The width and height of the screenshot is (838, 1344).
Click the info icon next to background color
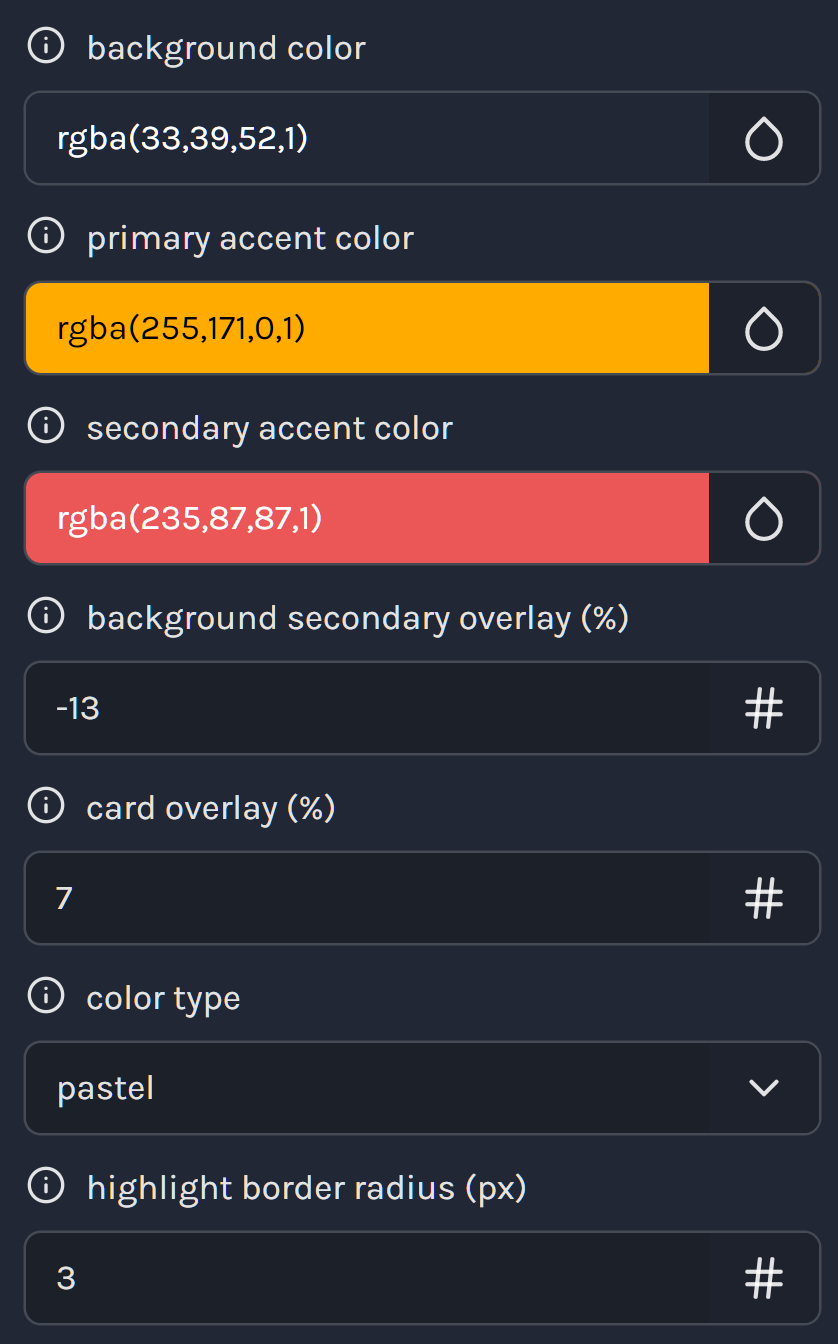click(x=46, y=45)
